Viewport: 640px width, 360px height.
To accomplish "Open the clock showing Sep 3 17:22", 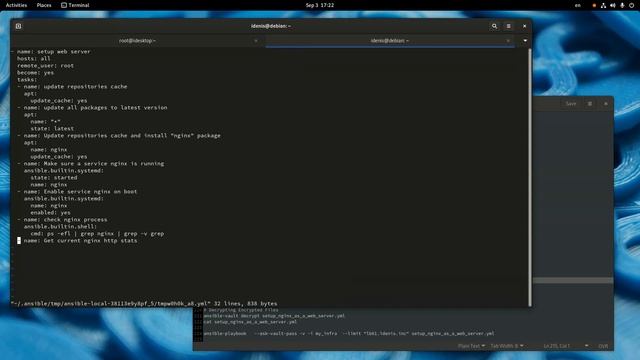I will [x=320, y=5].
